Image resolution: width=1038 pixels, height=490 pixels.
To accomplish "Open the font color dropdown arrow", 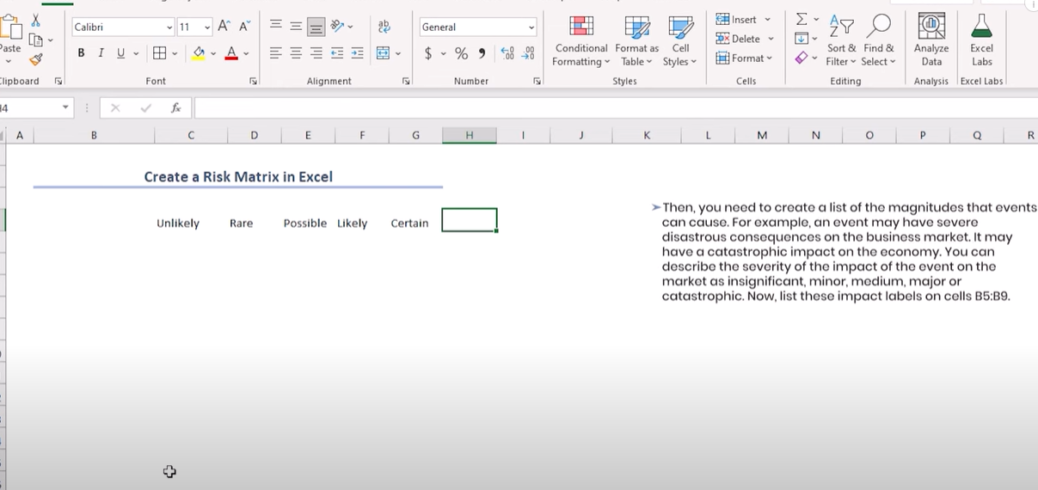I will pyautogui.click(x=246, y=53).
